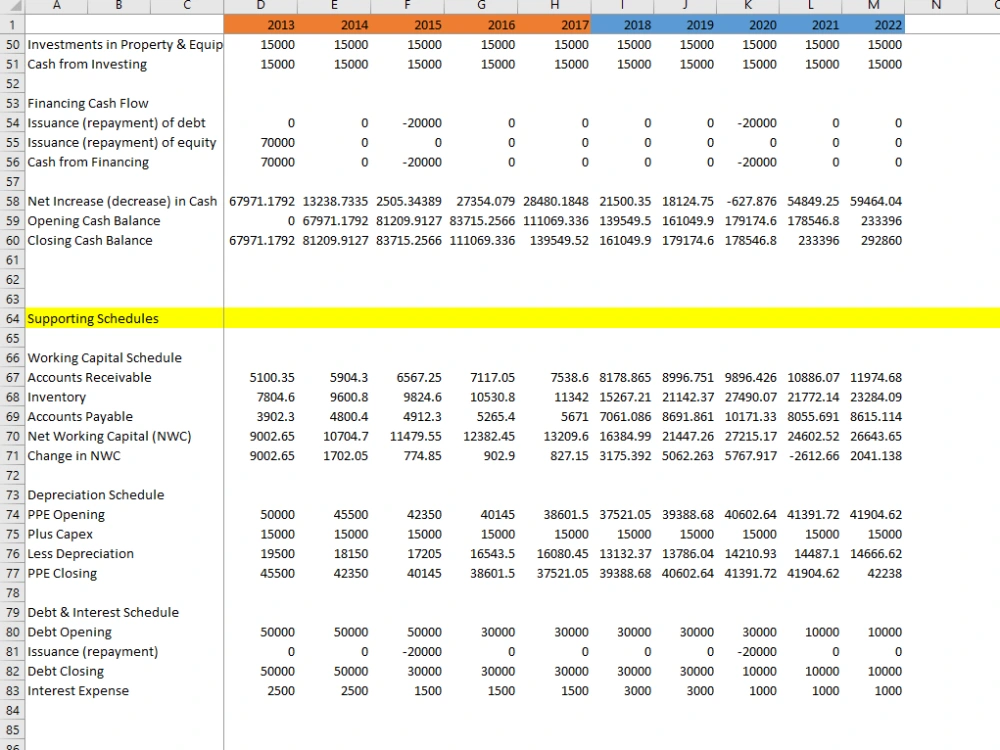Click Issuance (repayment) of debt -20000 under 2015
The width and height of the screenshot is (1000, 750).
422,123
